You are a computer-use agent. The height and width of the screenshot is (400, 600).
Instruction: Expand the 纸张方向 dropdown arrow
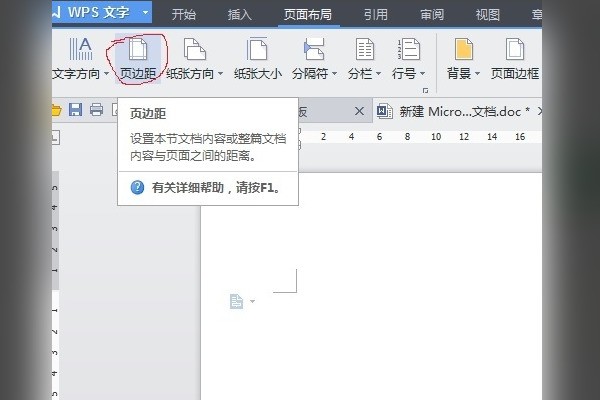(x=220, y=73)
